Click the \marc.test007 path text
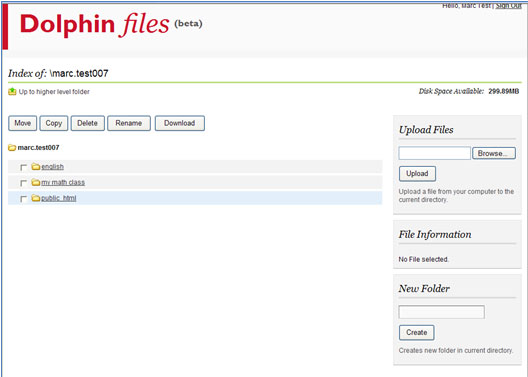Viewport: 528px width, 377px height. tap(79, 73)
